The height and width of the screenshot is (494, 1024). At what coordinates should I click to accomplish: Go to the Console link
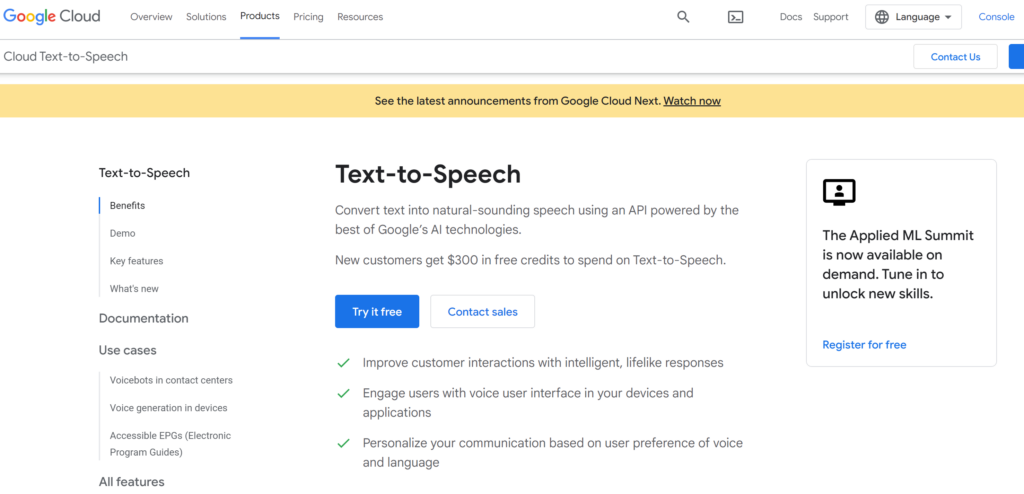tap(996, 17)
